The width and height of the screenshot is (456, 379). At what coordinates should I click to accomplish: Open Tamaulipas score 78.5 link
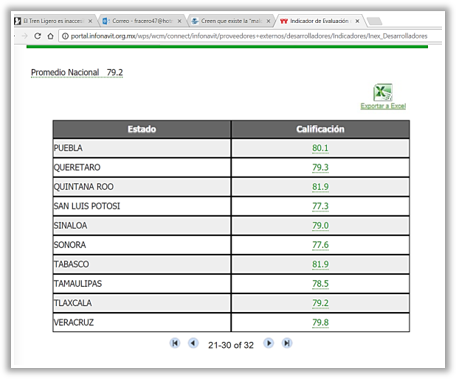click(x=320, y=284)
